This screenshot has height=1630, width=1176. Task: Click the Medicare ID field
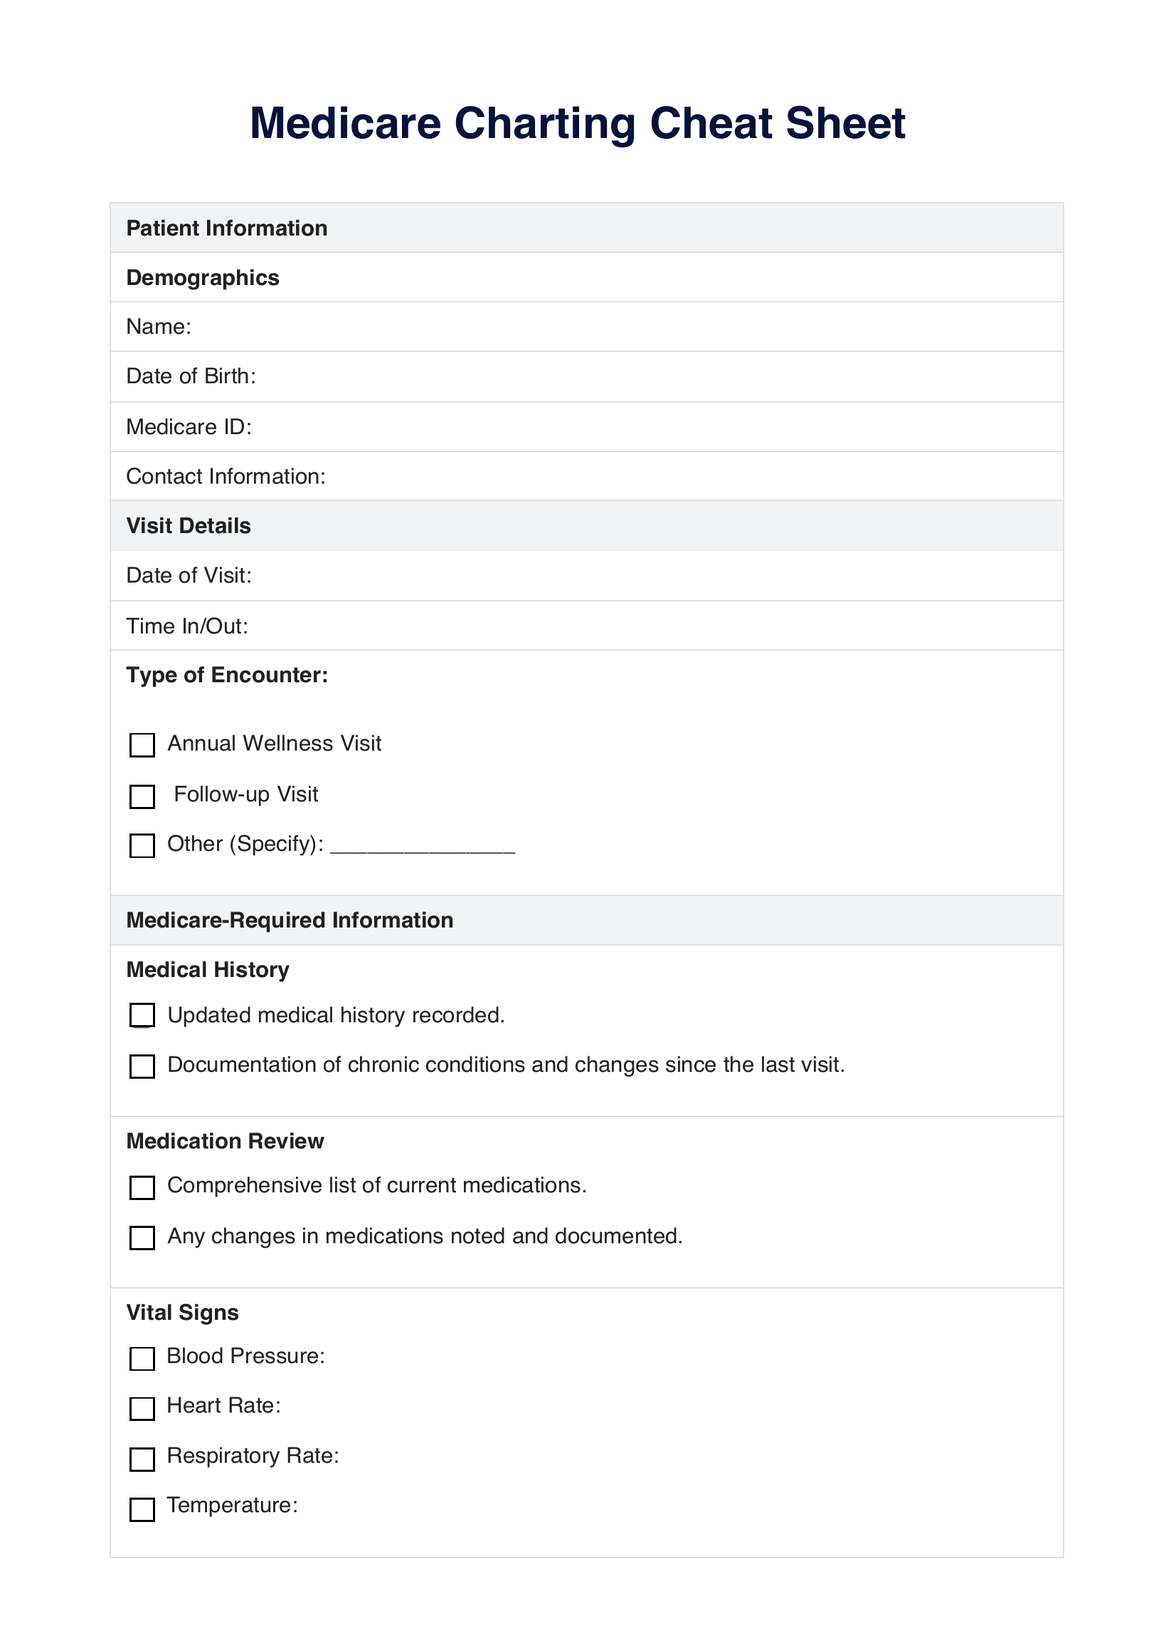click(600, 427)
